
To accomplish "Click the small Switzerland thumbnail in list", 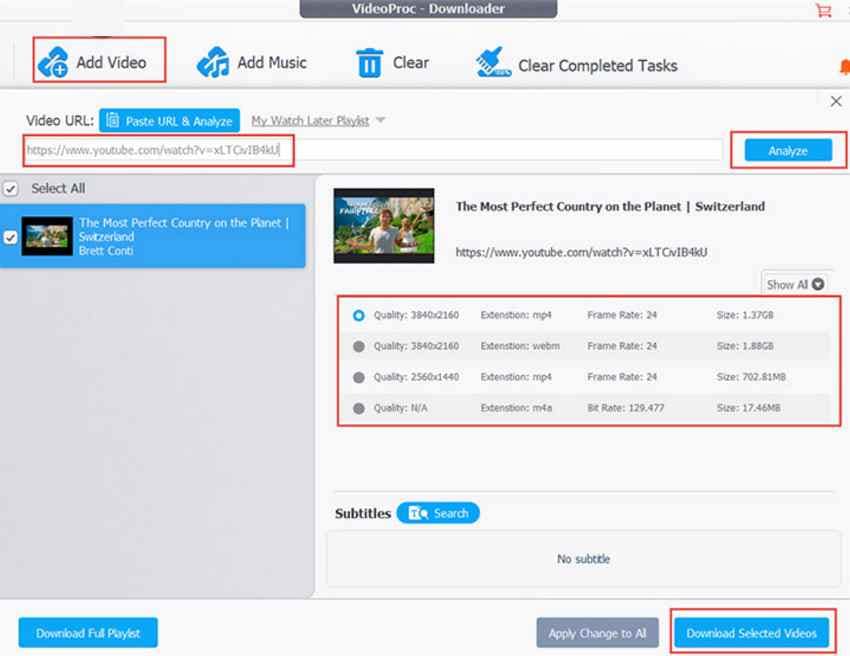I will (47, 236).
